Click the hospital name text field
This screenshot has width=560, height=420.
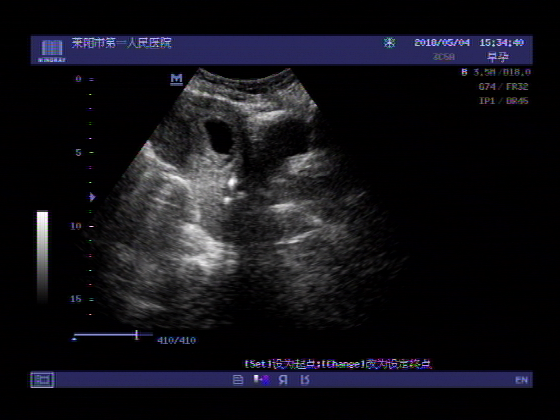pos(121,43)
